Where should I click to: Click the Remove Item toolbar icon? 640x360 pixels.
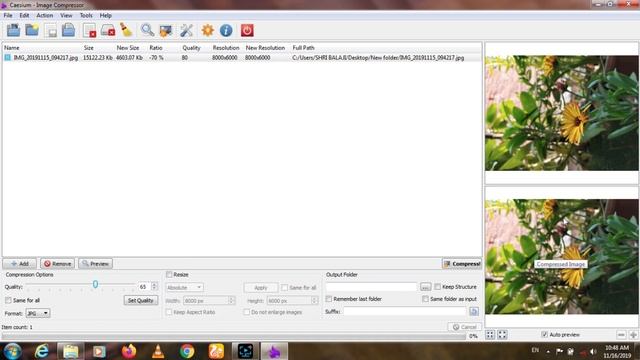[89, 31]
